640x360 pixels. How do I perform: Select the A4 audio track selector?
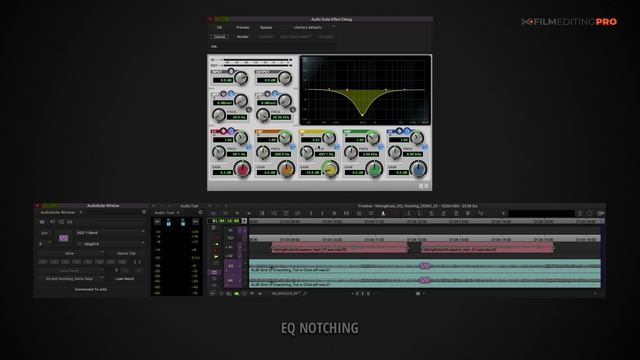point(231,280)
